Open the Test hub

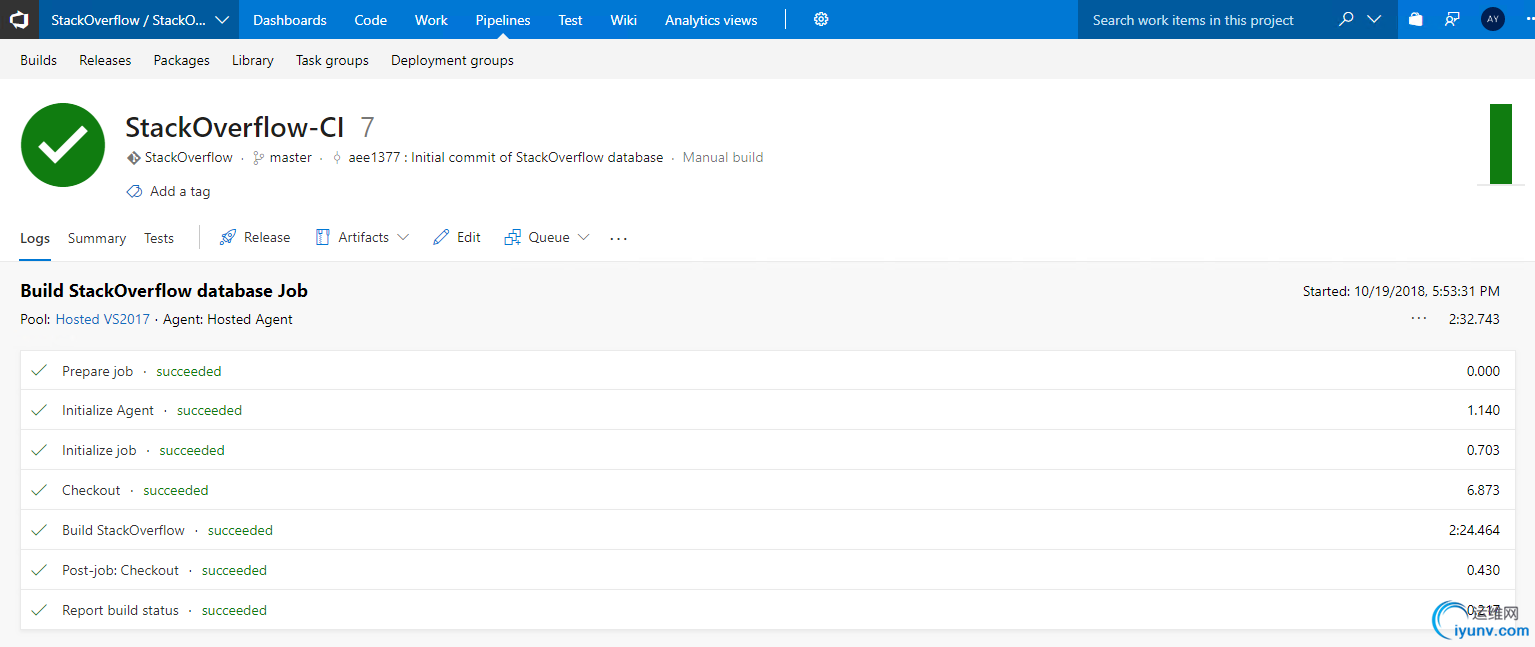570,20
